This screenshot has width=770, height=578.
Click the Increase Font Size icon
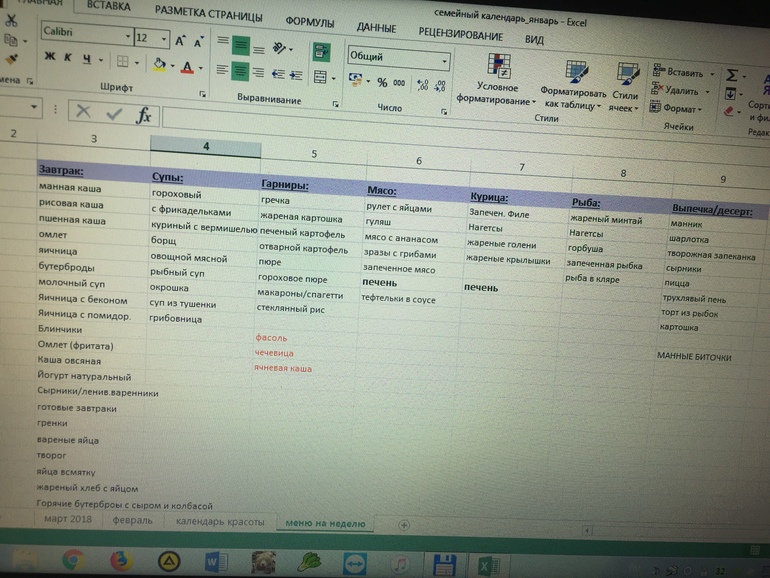[181, 41]
